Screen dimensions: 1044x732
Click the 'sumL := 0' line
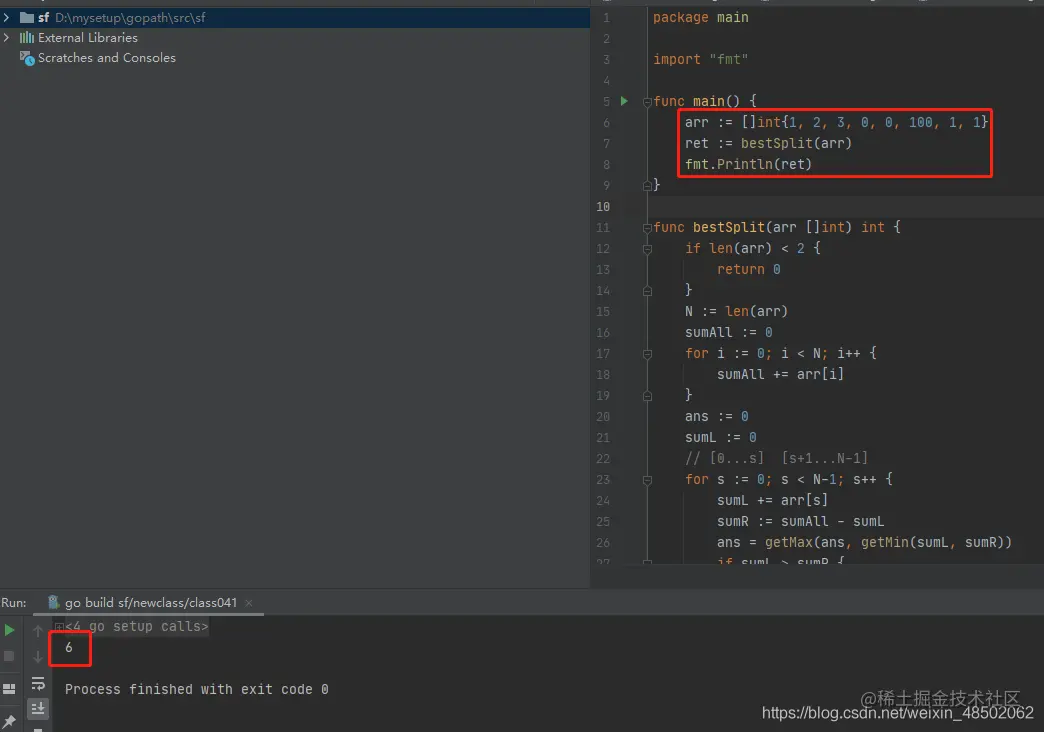[x=720, y=438]
